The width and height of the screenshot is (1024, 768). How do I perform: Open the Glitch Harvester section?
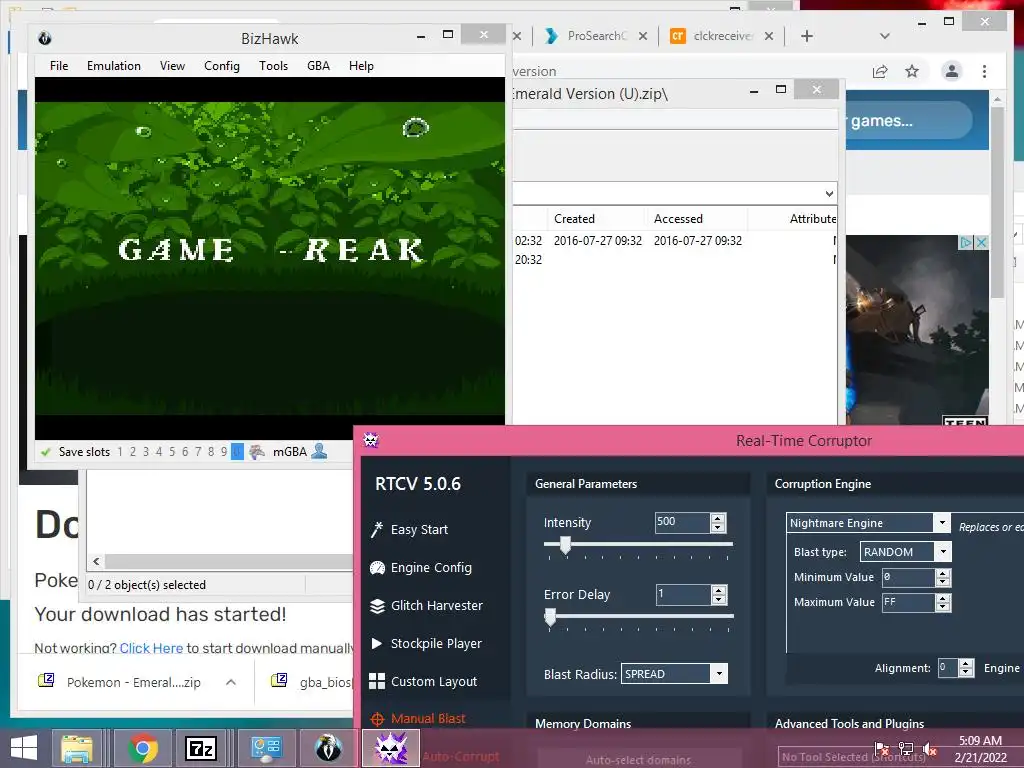(436, 605)
